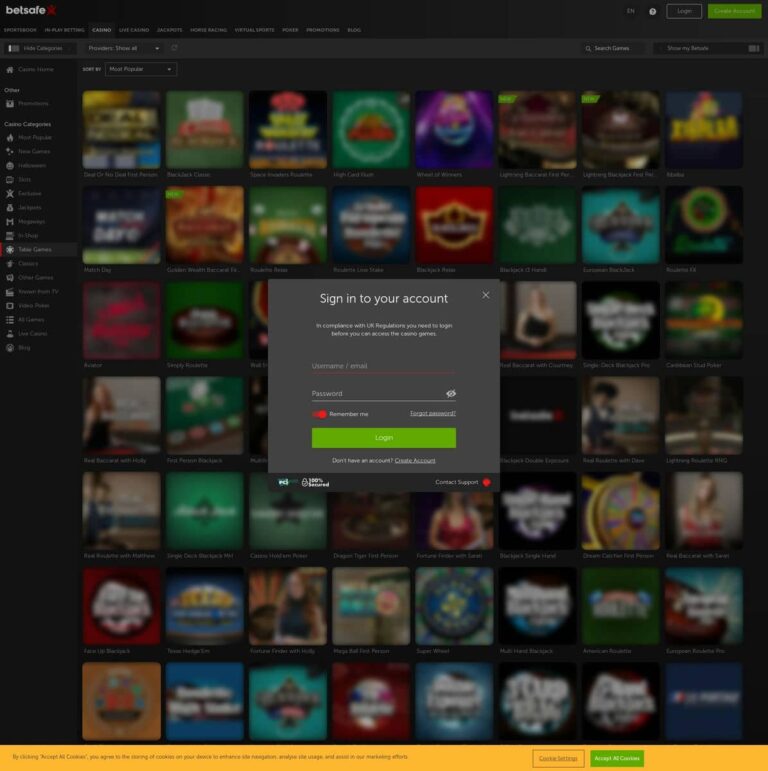The width and height of the screenshot is (768, 771).
Task: Open the American Roulette game thumbnail
Action: pos(620,606)
